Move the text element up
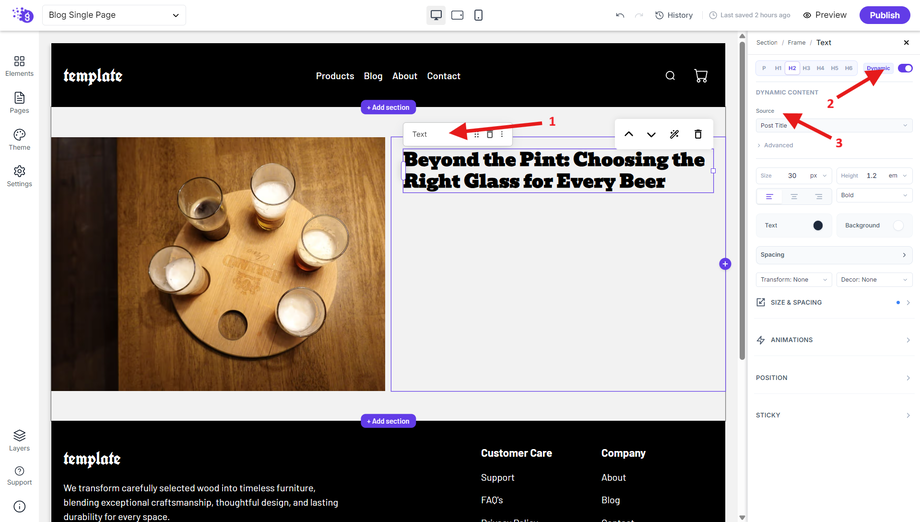The image size is (920, 522). tap(628, 134)
